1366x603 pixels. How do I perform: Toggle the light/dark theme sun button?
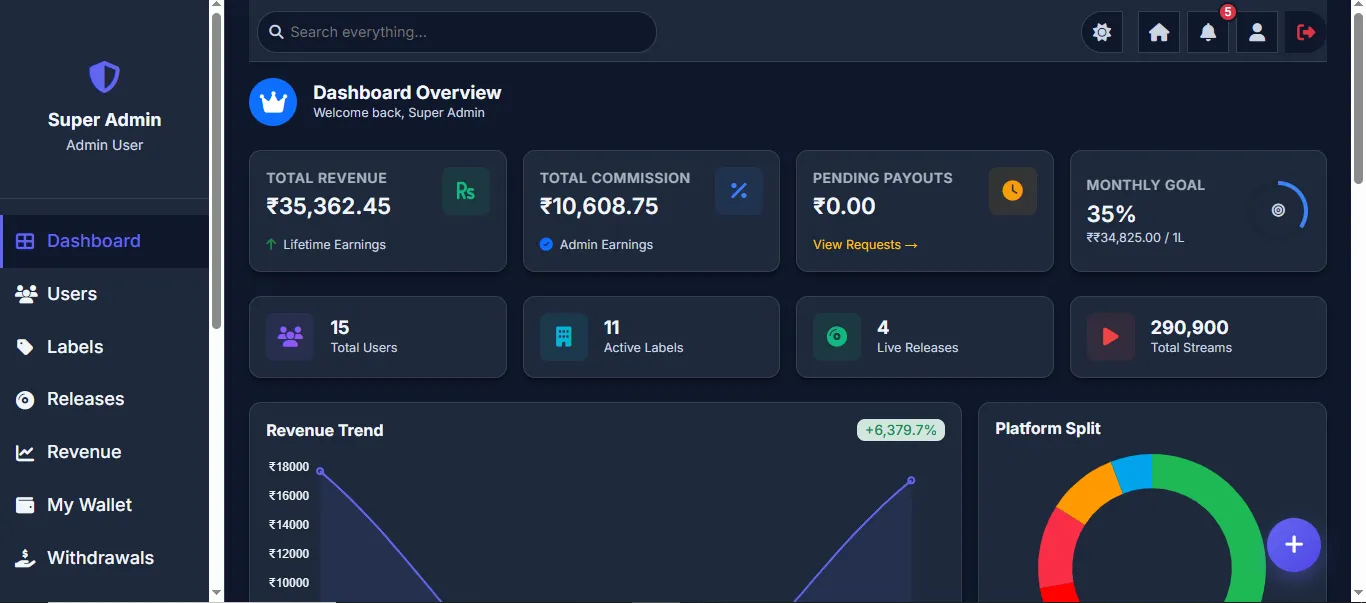(1102, 32)
